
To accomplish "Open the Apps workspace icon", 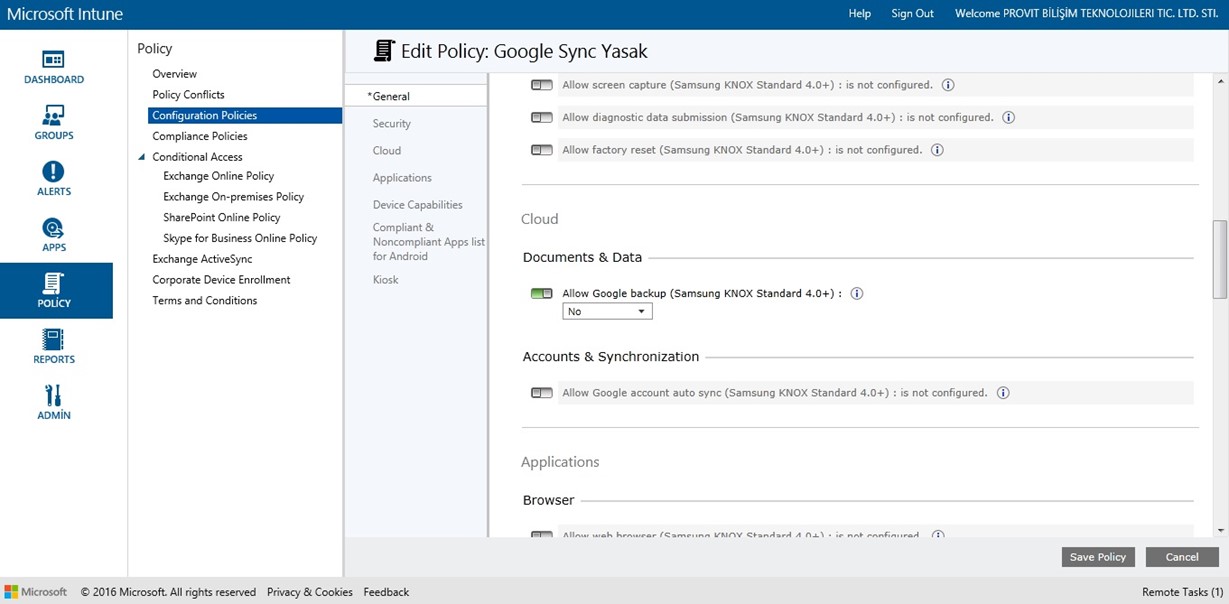I will (54, 235).
